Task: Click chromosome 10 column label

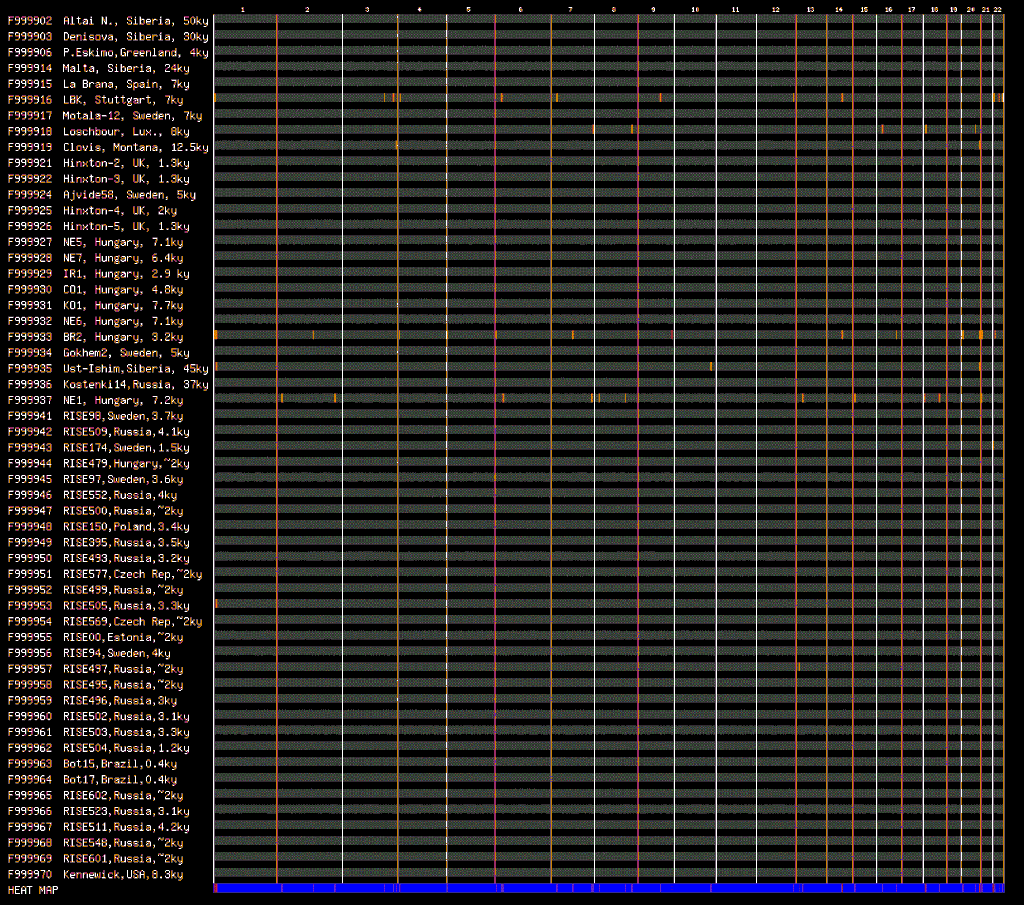Action: click(x=694, y=9)
